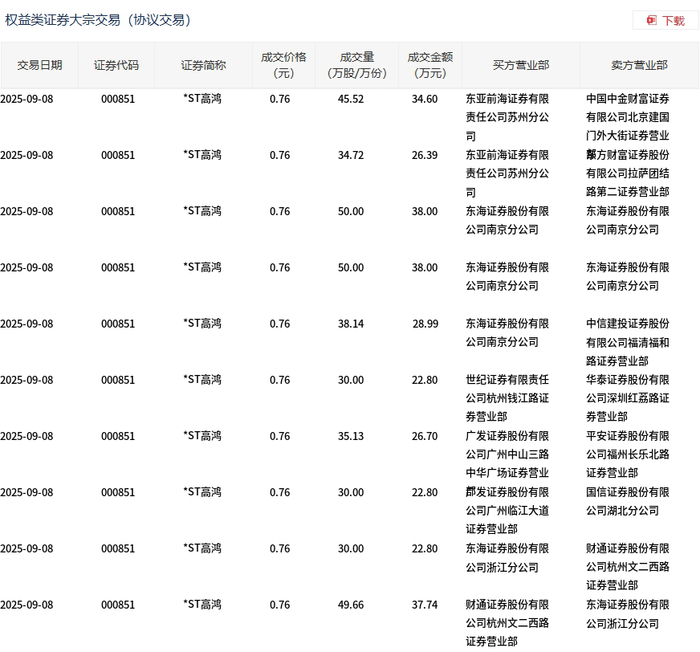Click buyer 财通证券 in the 49.66 row
The height and width of the screenshot is (652, 700).
point(507,623)
